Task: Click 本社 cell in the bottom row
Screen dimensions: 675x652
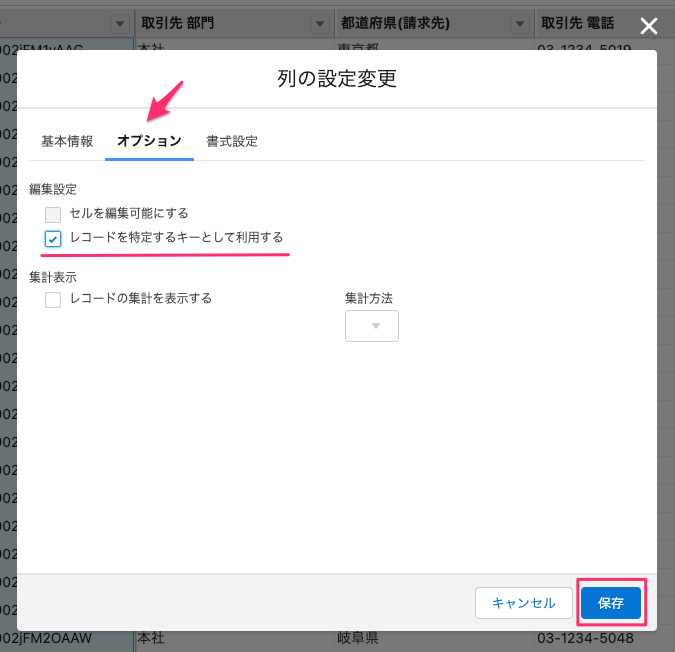Action: (x=151, y=638)
